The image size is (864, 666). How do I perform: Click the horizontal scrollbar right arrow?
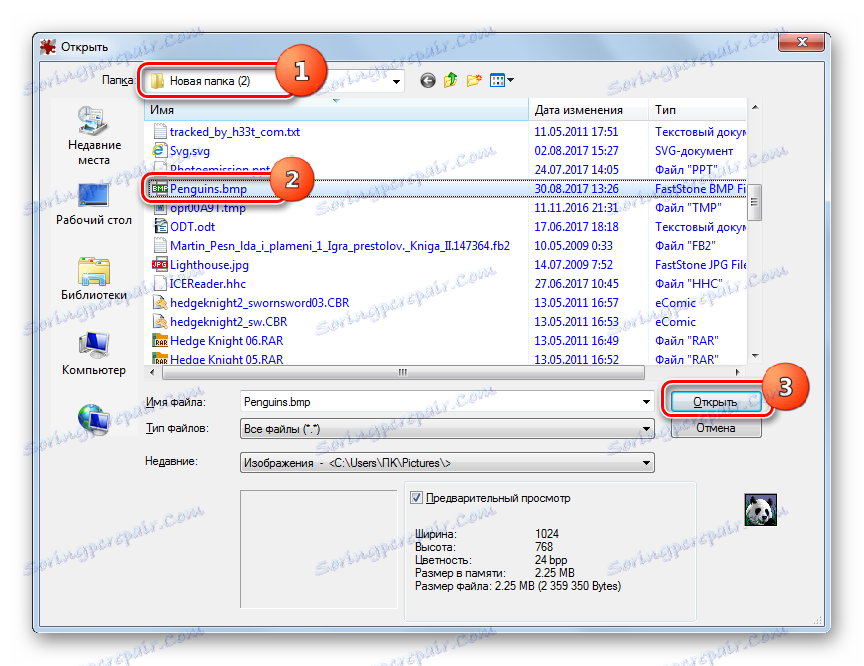[x=737, y=372]
